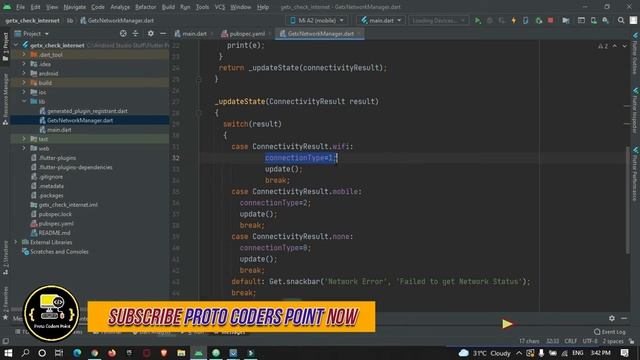The width and height of the screenshot is (640, 360).
Task: Open the Navigate menu
Action: [x=75, y=7]
